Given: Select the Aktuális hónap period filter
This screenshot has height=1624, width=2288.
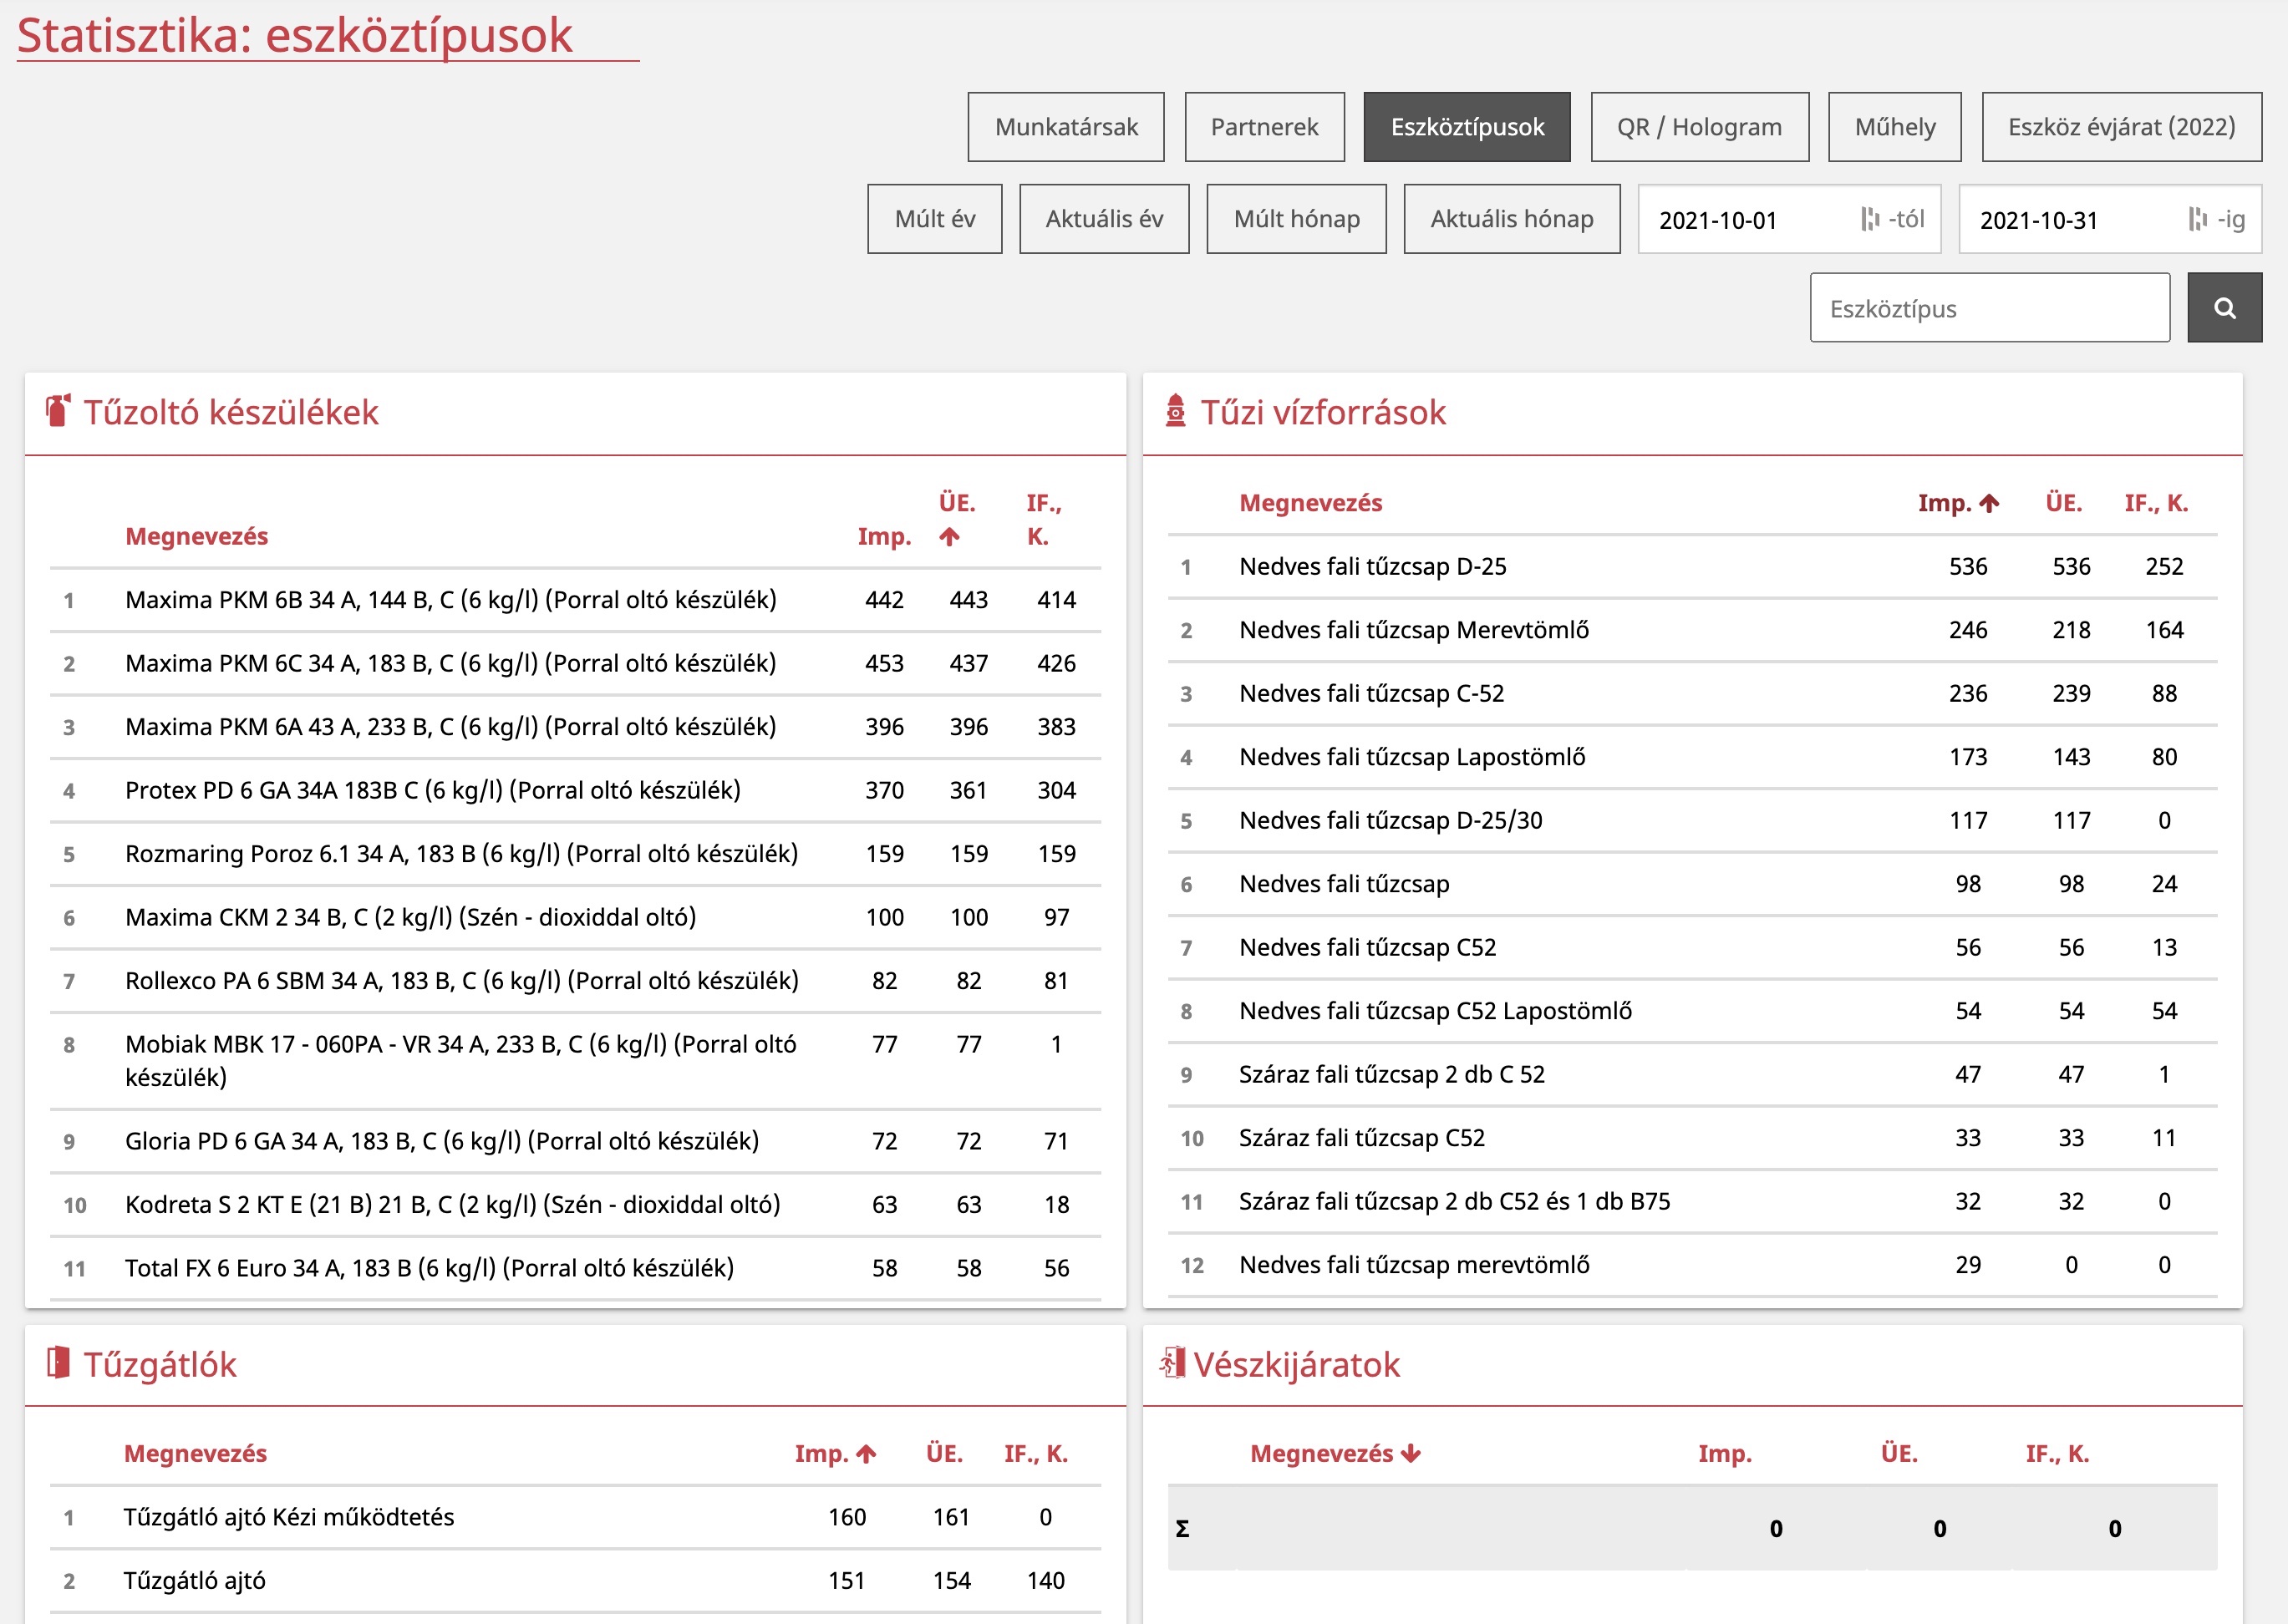Looking at the screenshot, I should (x=1511, y=219).
